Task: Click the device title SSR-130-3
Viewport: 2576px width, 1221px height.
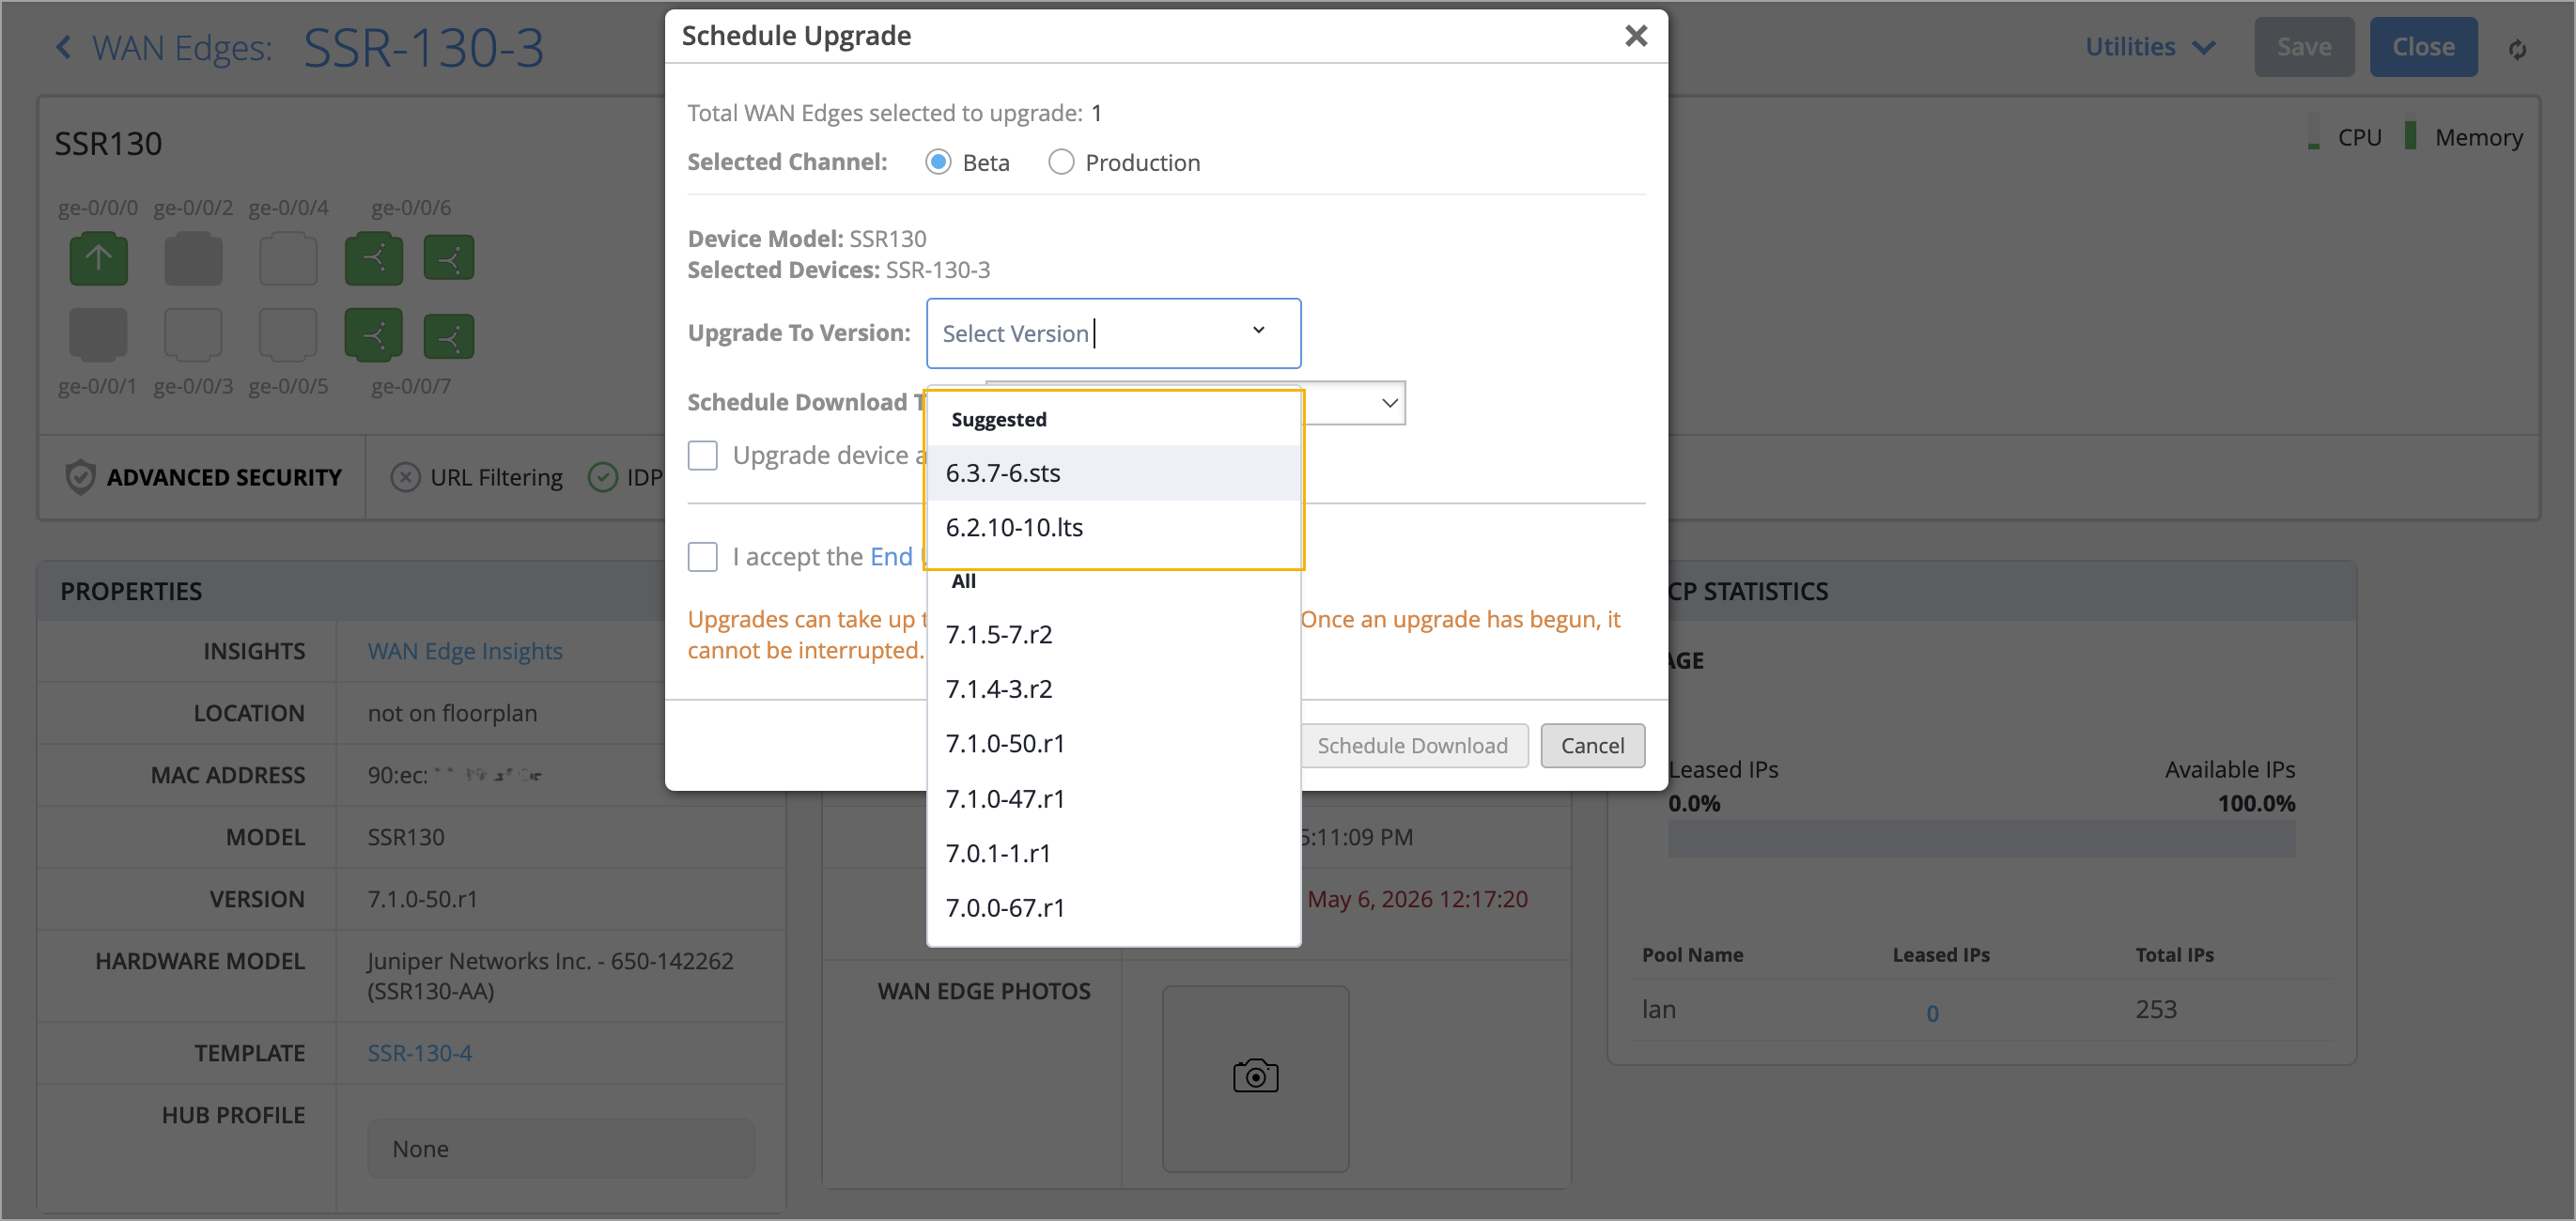Action: click(x=424, y=47)
